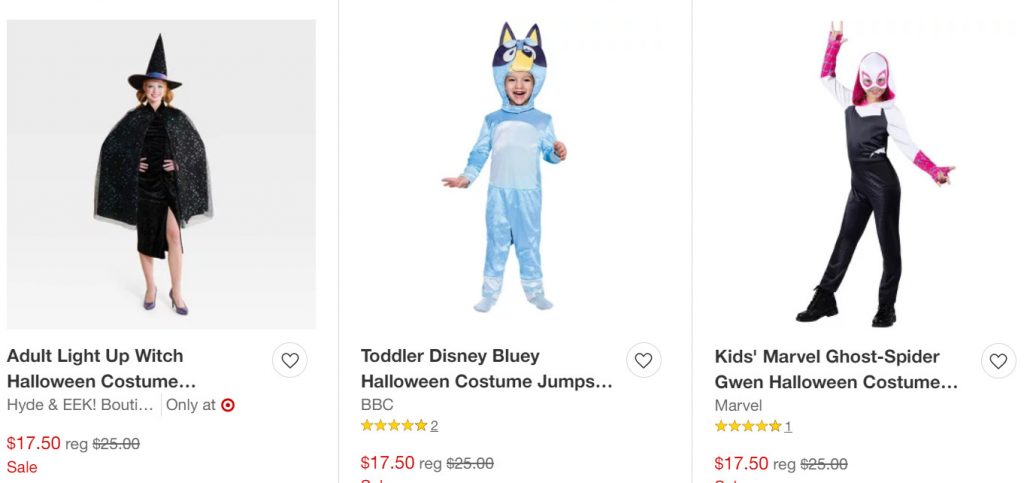This screenshot has height=483, width=1024.
Task: Click the Target bullseye logo icon
Action: tap(228, 405)
